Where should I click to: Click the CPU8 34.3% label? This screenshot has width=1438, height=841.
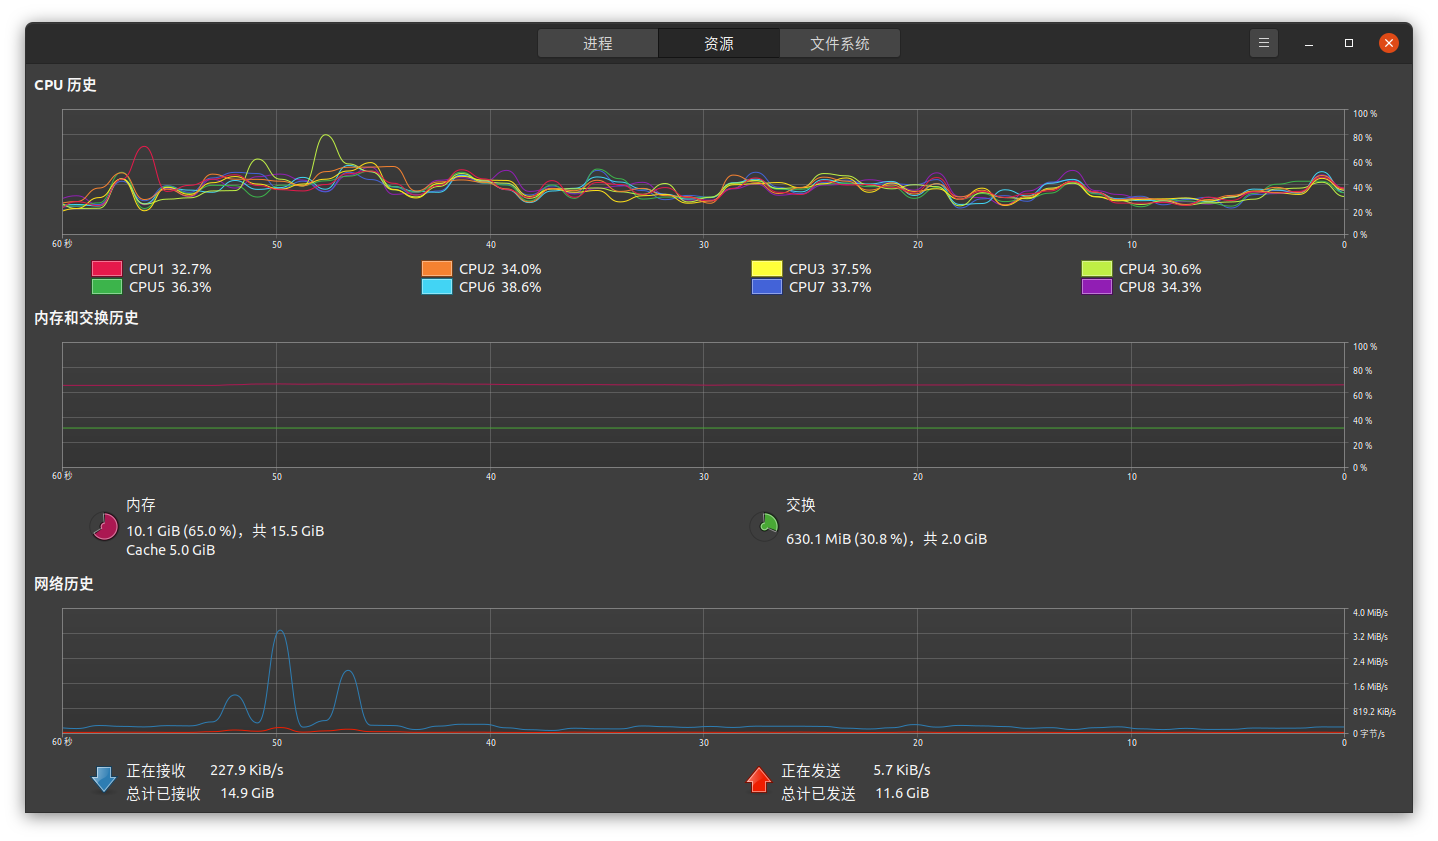click(1160, 287)
